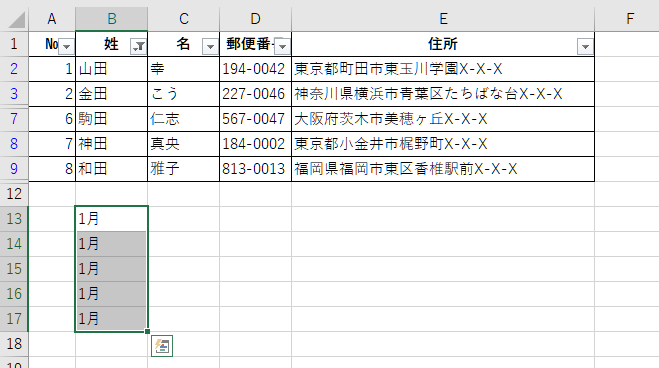This screenshot has width=659, height=368.
Task: Open the No column filter dropdown
Action: 66,46
